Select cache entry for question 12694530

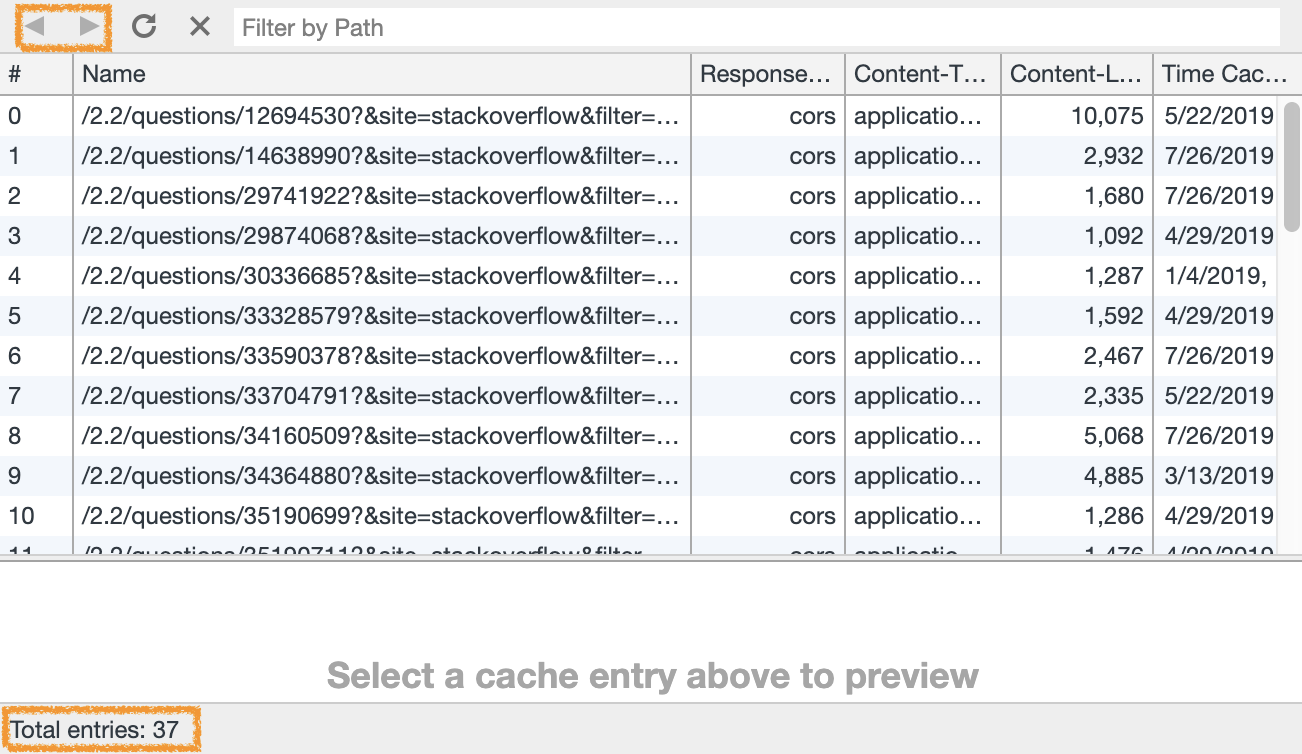380,116
